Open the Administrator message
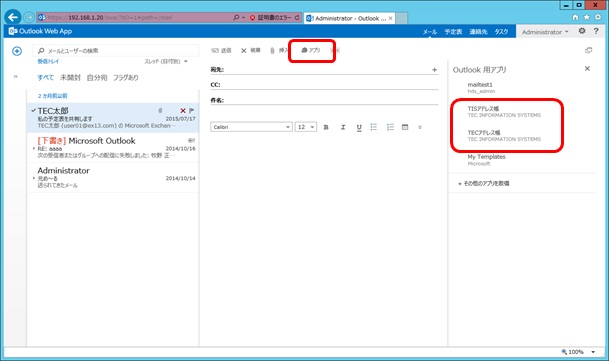 pyautogui.click(x=113, y=178)
